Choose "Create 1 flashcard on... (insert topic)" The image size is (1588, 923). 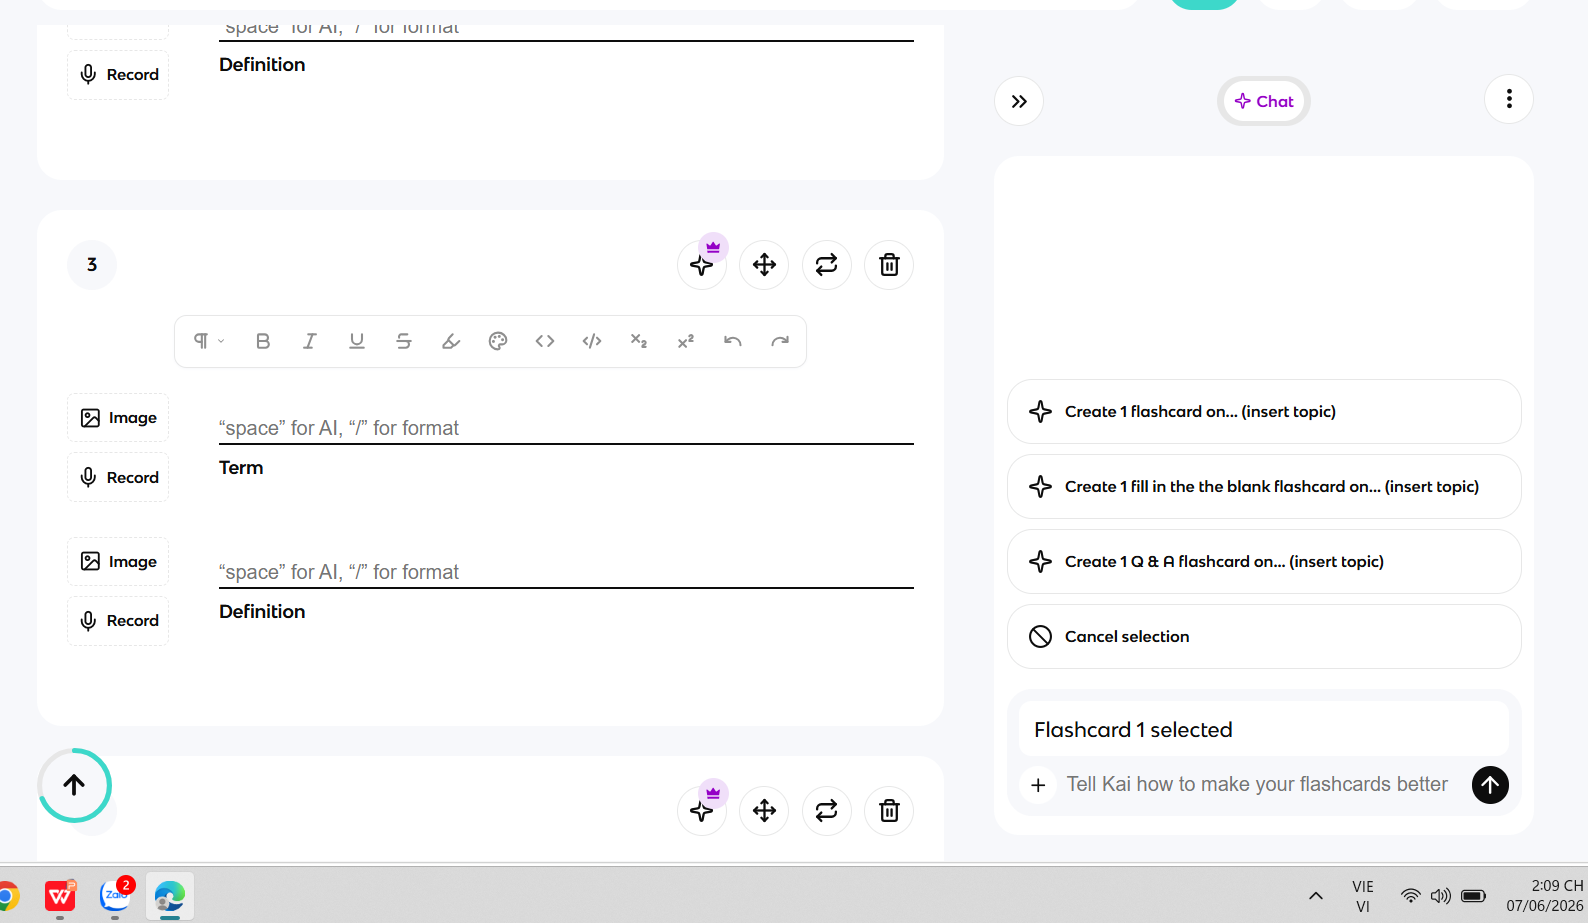[1264, 412]
